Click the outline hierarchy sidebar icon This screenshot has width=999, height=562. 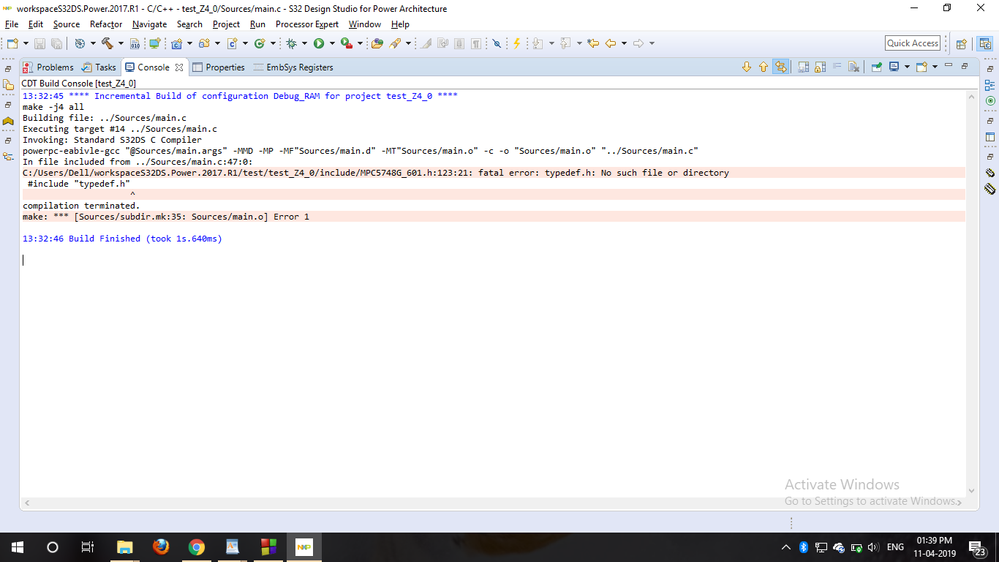(x=8, y=156)
